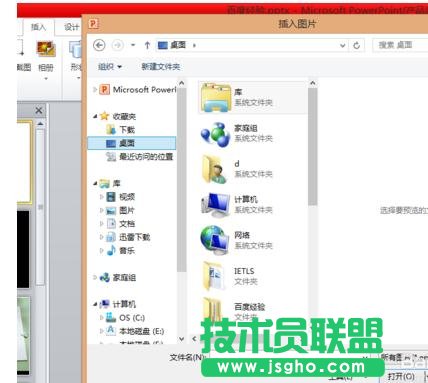428x383 pixels.
Task: Click the 搜索 桌面 search field
Action: pyautogui.click(x=400, y=45)
